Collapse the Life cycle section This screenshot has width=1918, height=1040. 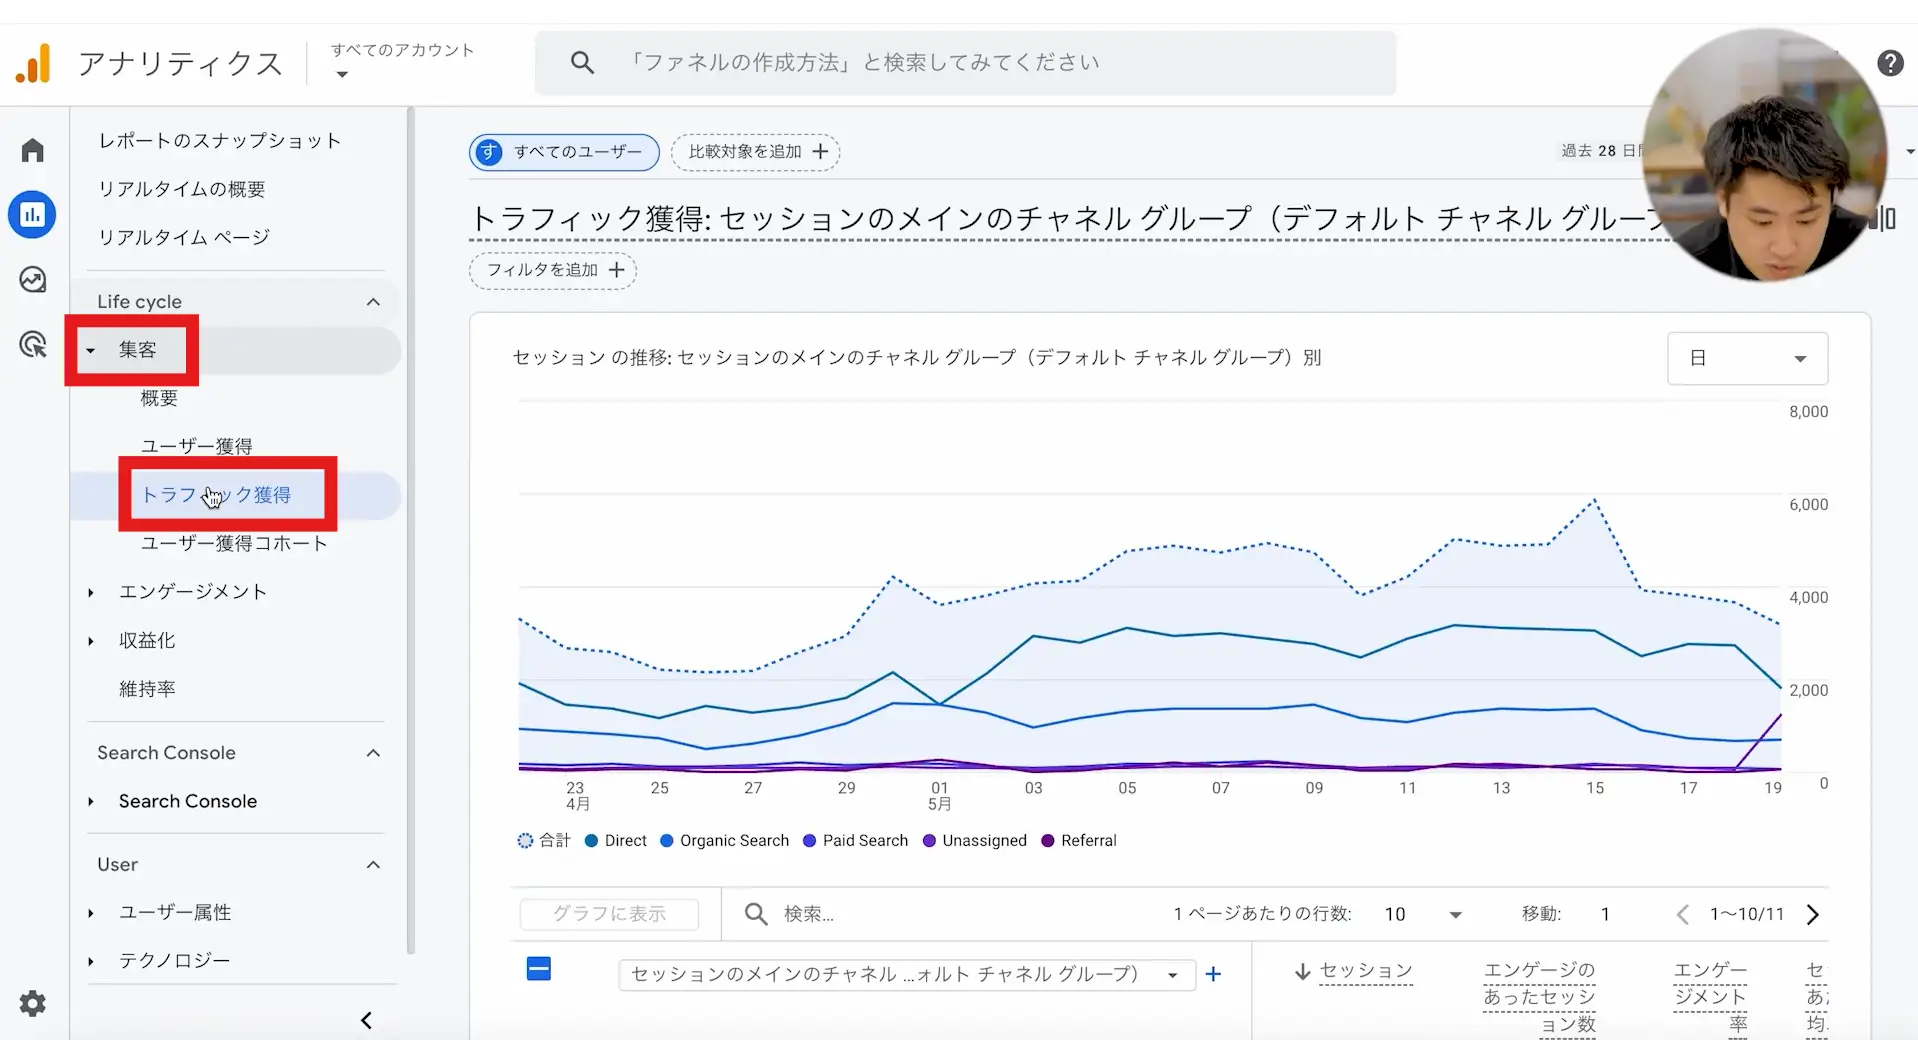372,302
